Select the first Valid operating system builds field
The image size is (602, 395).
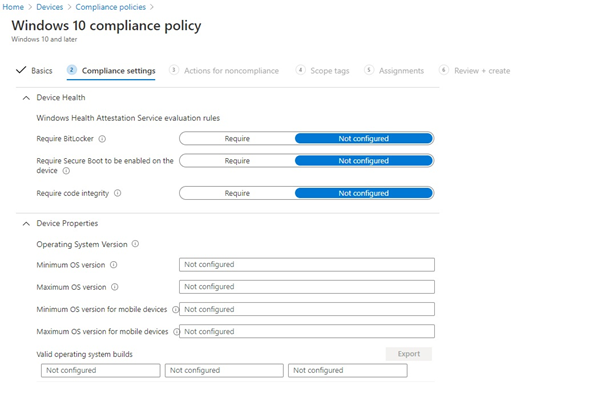point(101,370)
